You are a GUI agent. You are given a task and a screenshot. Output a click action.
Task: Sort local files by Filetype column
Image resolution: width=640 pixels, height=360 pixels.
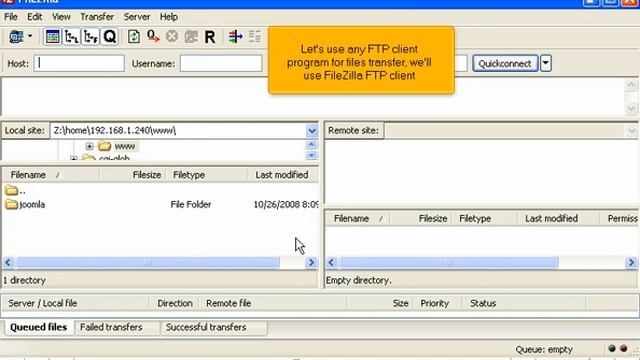(x=207, y=175)
